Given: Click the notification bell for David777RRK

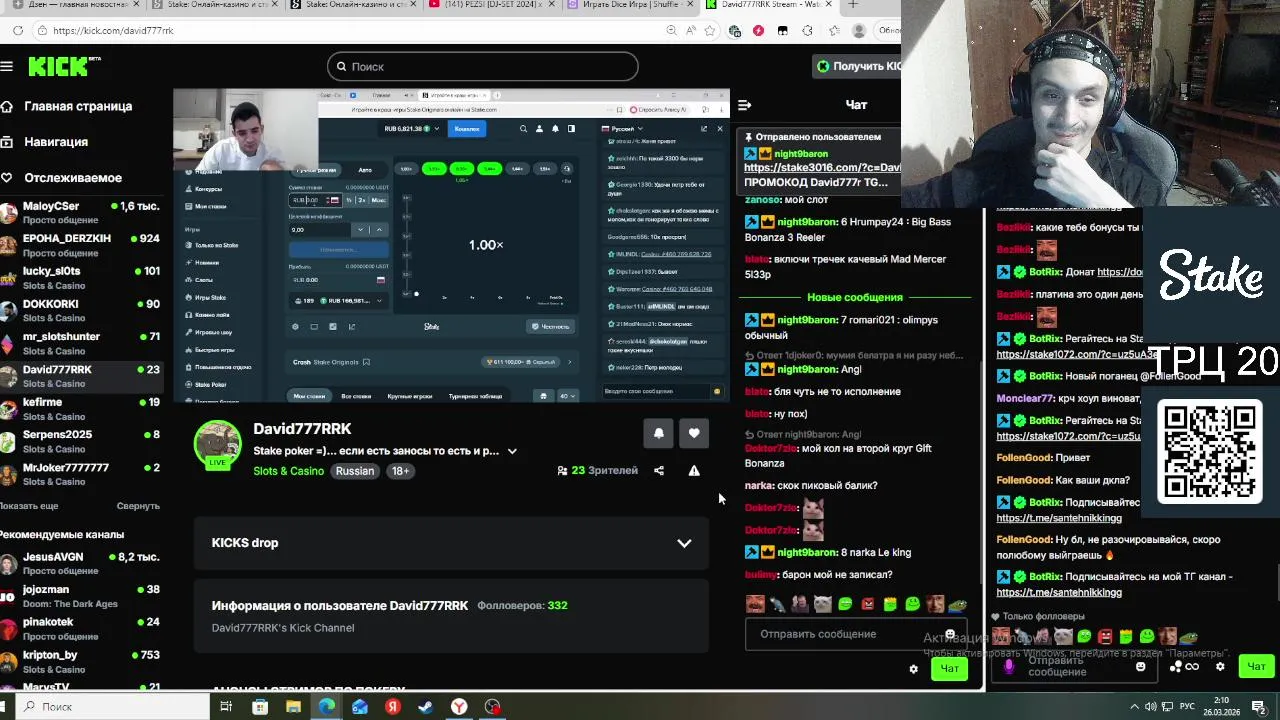Looking at the screenshot, I should (658, 433).
